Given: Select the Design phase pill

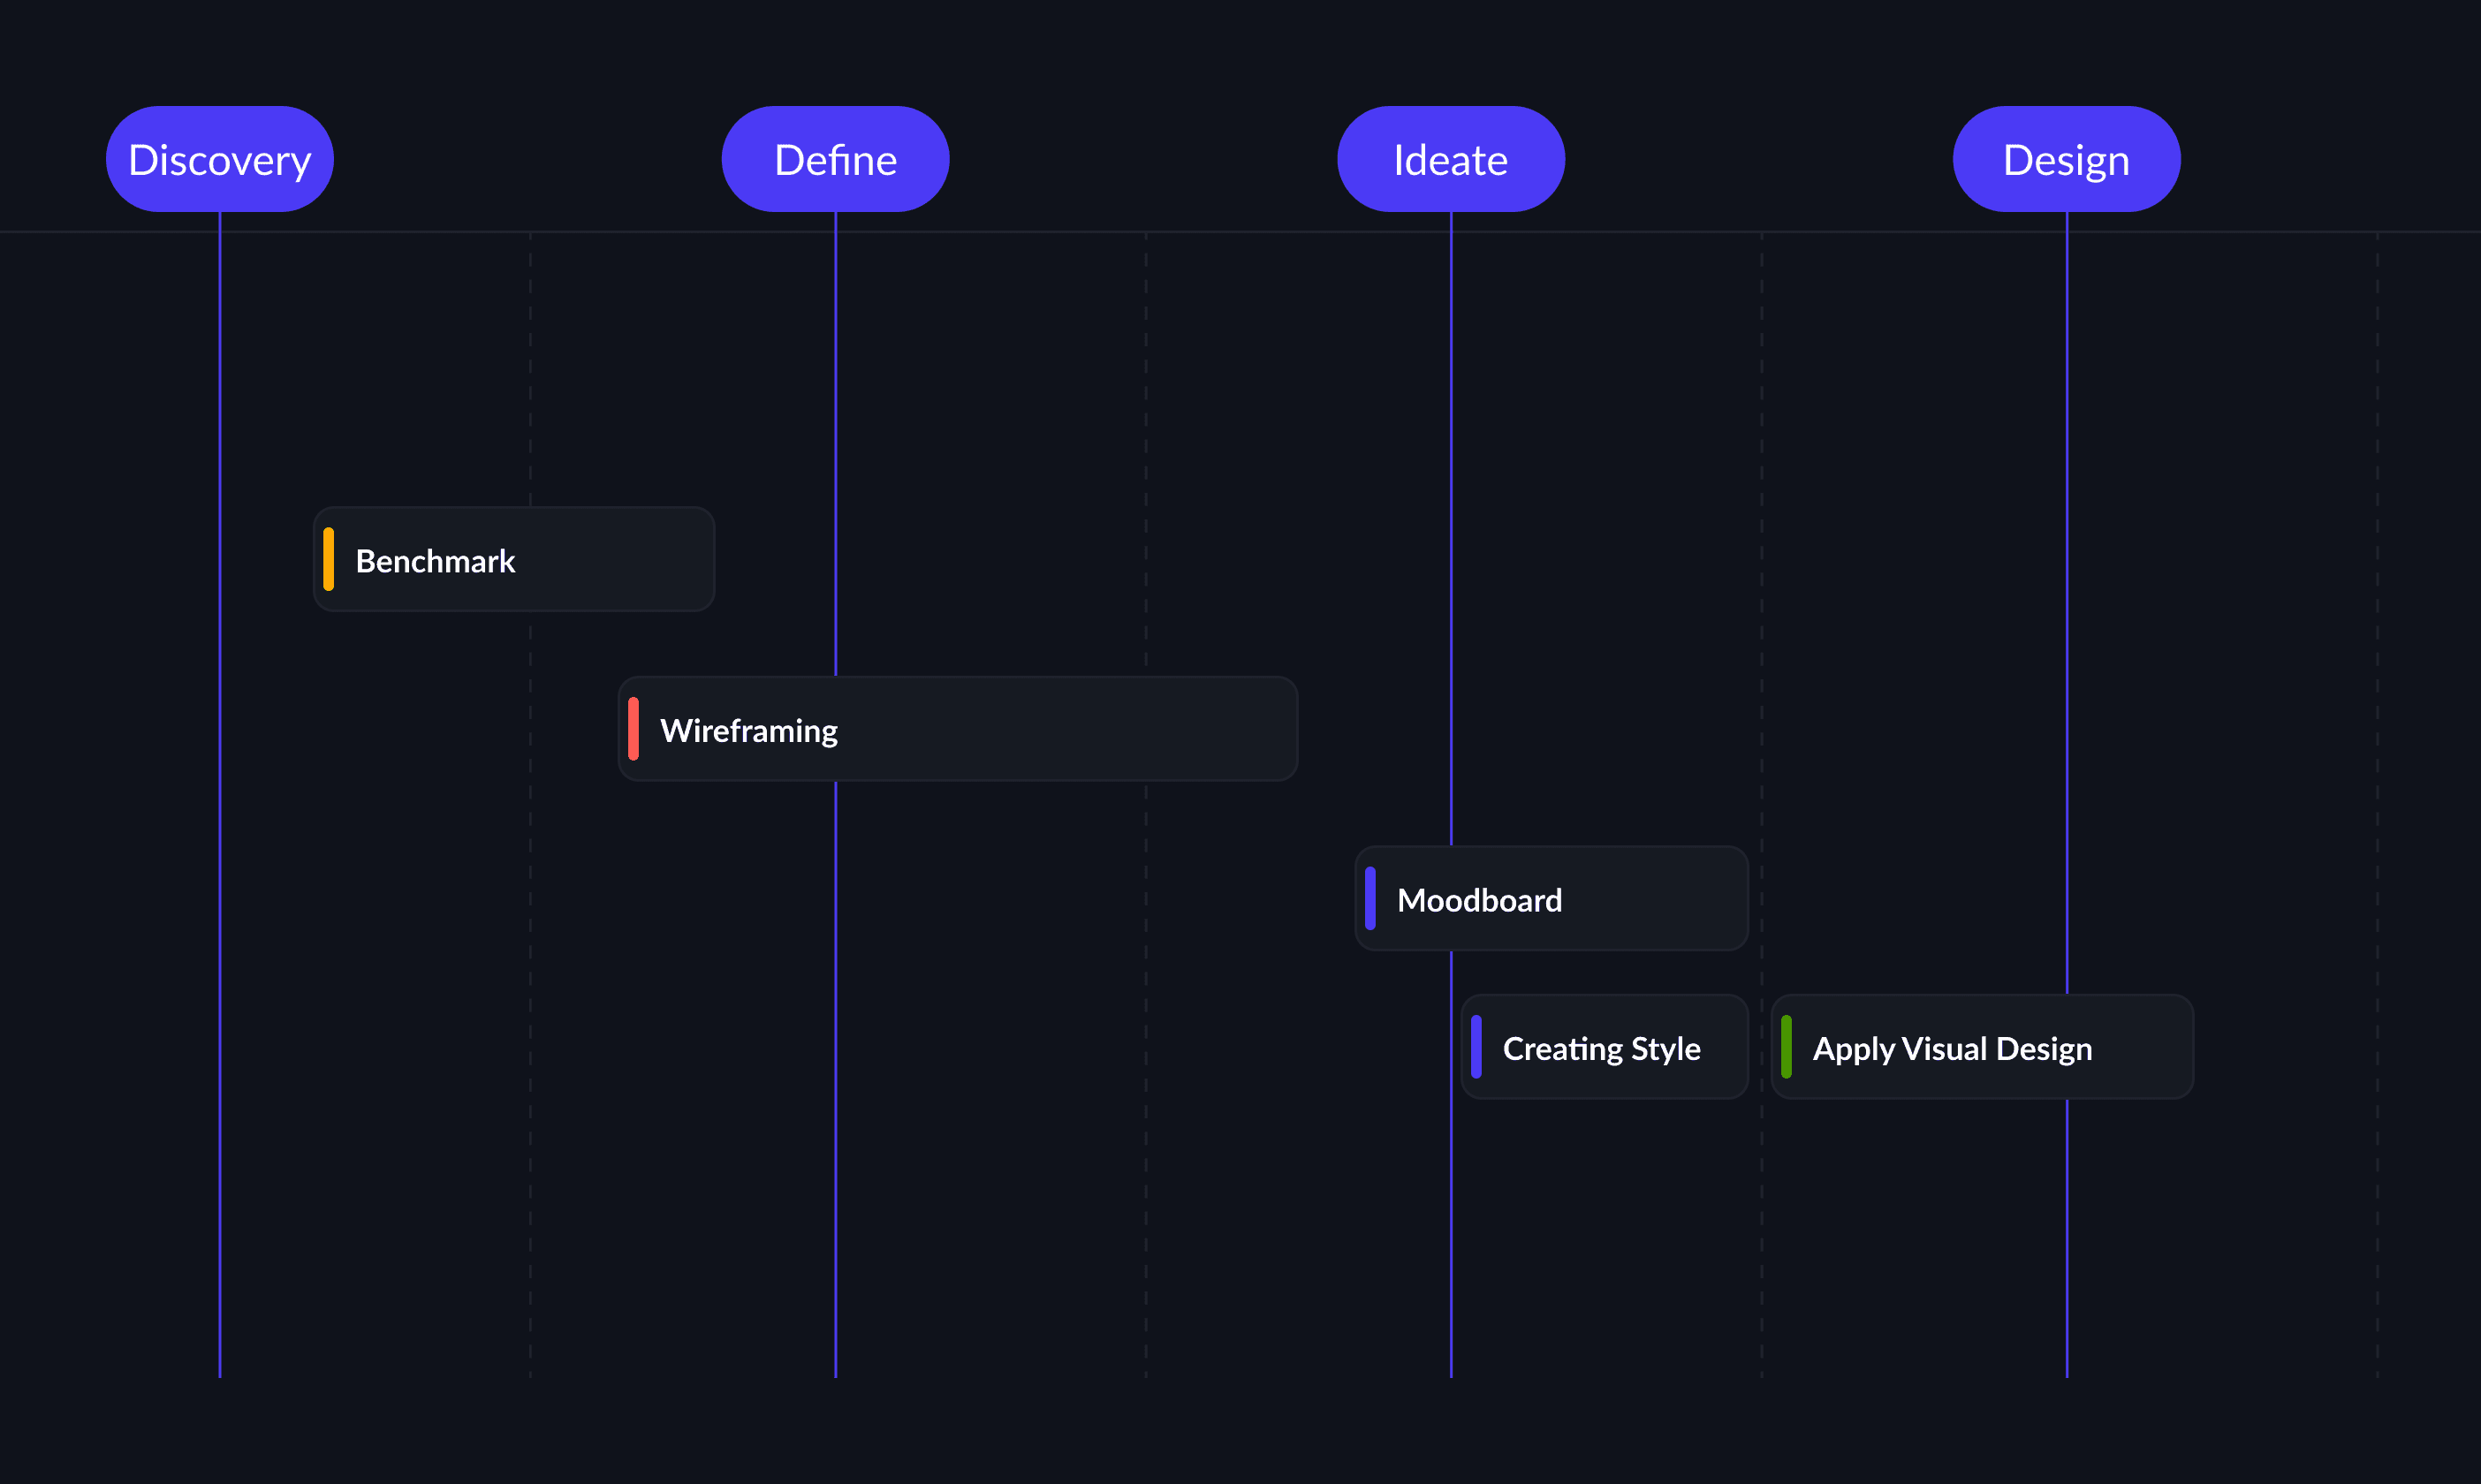Looking at the screenshot, I should [x=2066, y=159].
